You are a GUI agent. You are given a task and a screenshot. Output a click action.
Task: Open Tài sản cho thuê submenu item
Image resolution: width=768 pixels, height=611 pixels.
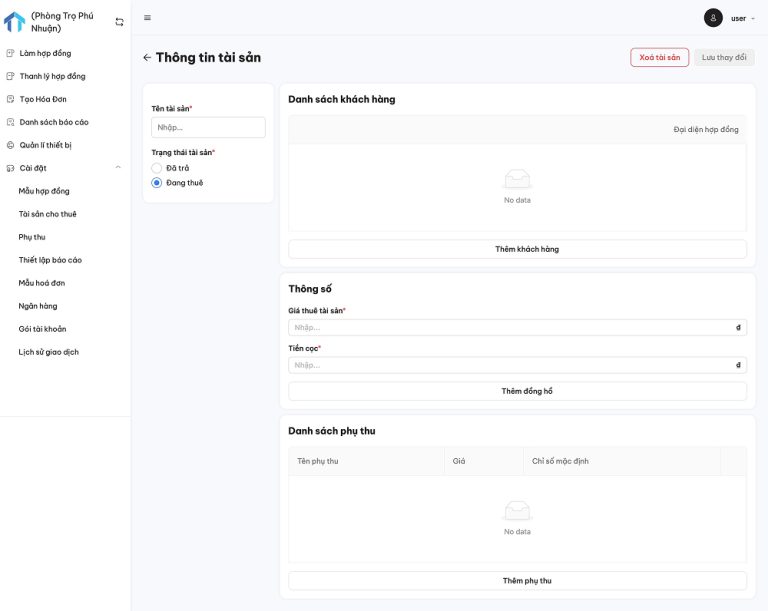point(47,214)
